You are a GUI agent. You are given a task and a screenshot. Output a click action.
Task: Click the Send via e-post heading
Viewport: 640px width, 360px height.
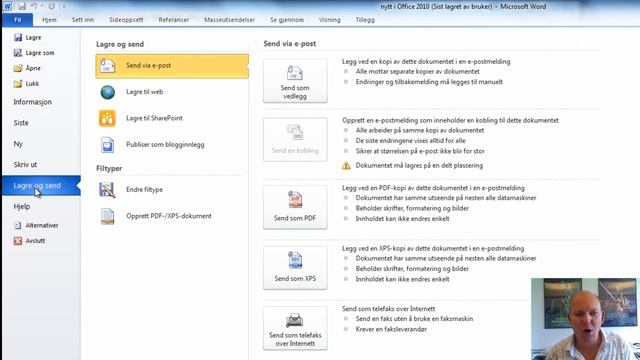click(290, 43)
